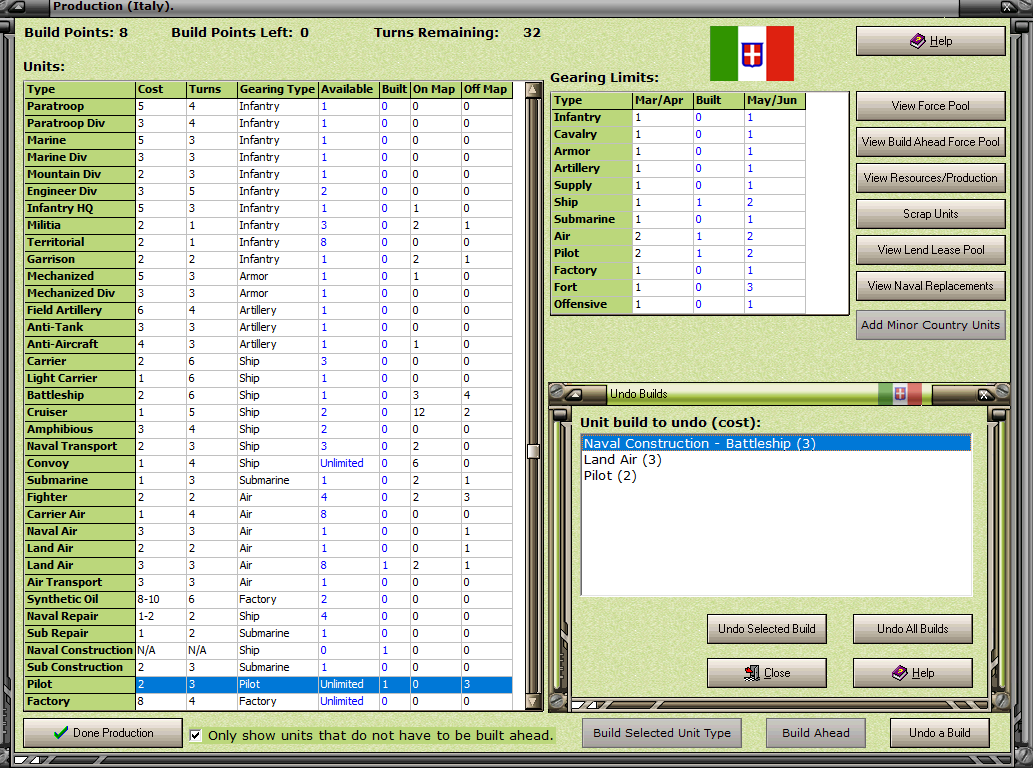Select the Sub Construction unit row
Image resolution: width=1033 pixels, height=768 pixels.
269,667
